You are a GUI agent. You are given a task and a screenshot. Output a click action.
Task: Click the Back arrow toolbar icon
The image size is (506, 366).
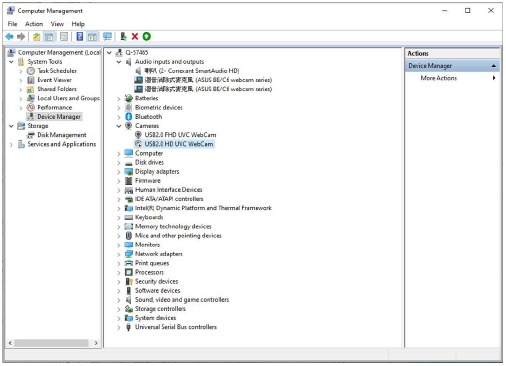point(9,36)
